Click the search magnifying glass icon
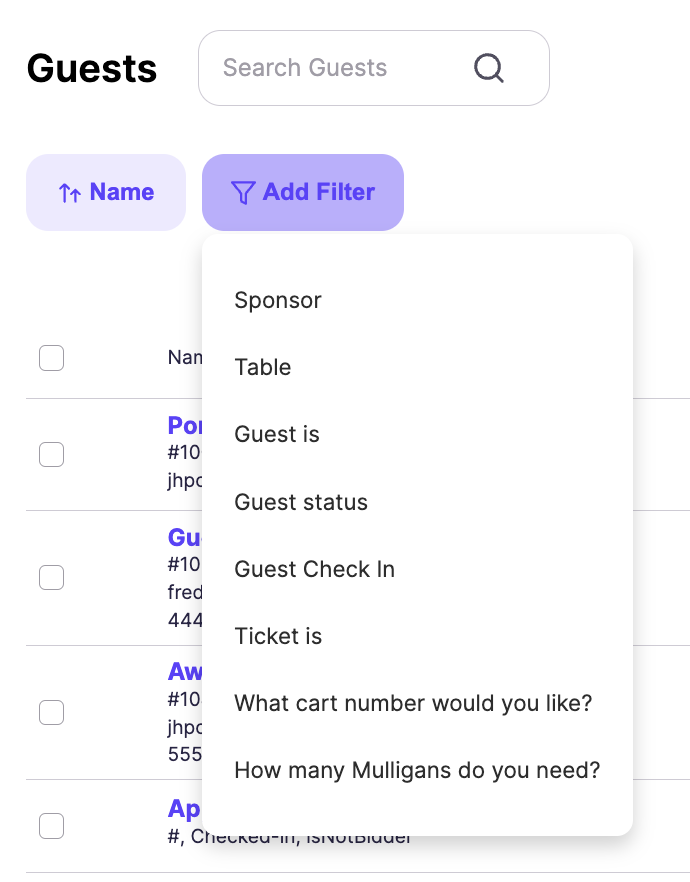Viewport: 690px width, 882px height. 488,67
